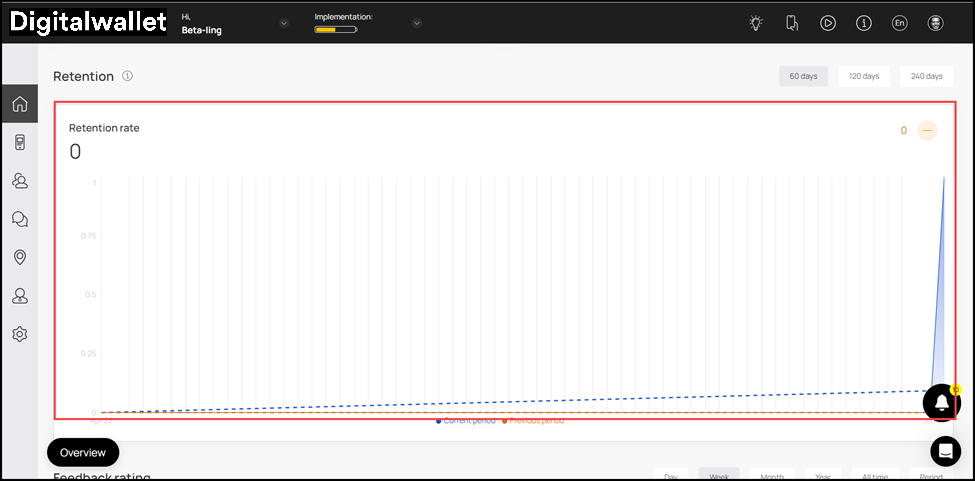Image resolution: width=975 pixels, height=481 pixels.
Task: Click the card/device icon in the sidebar
Action: click(19, 143)
